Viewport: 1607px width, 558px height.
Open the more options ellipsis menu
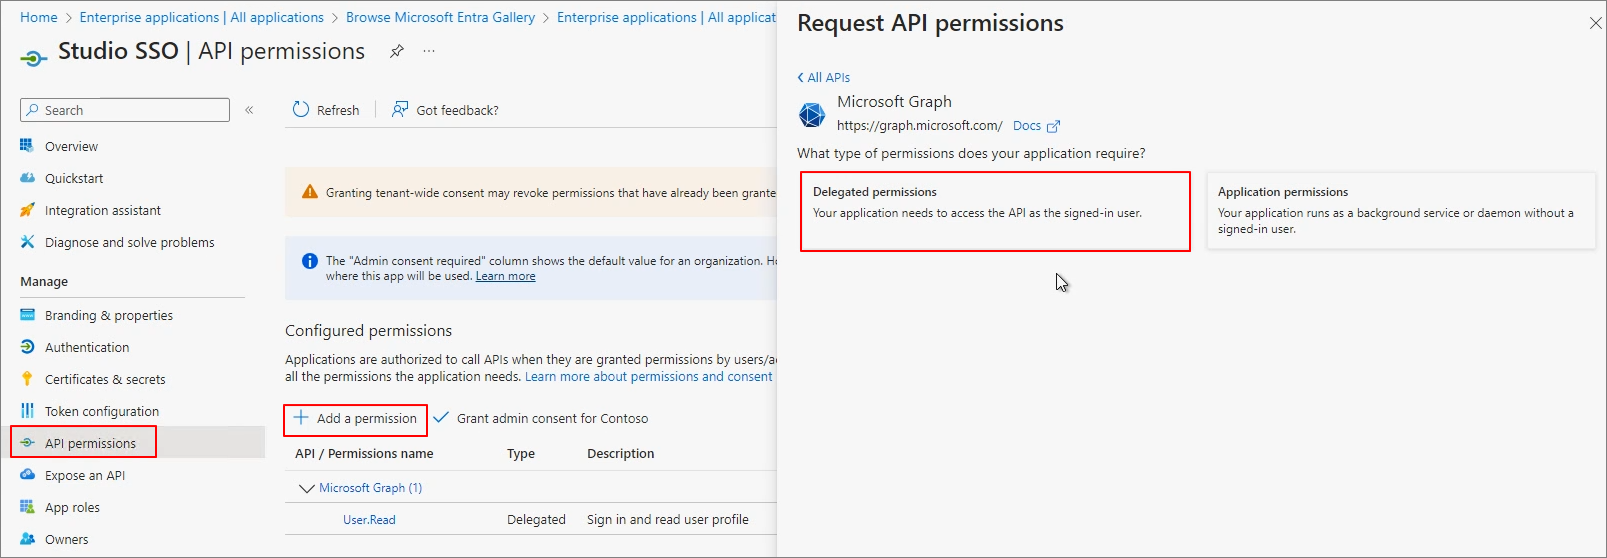[429, 51]
